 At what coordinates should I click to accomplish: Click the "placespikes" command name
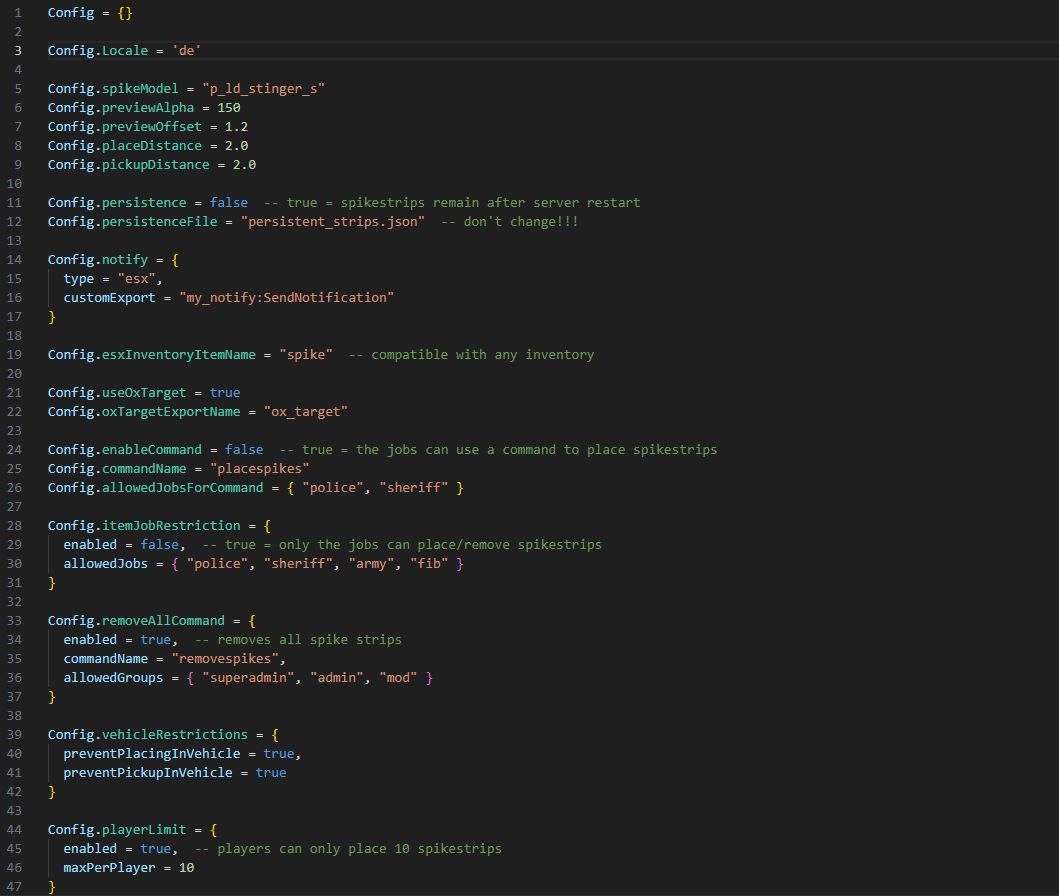click(259, 469)
